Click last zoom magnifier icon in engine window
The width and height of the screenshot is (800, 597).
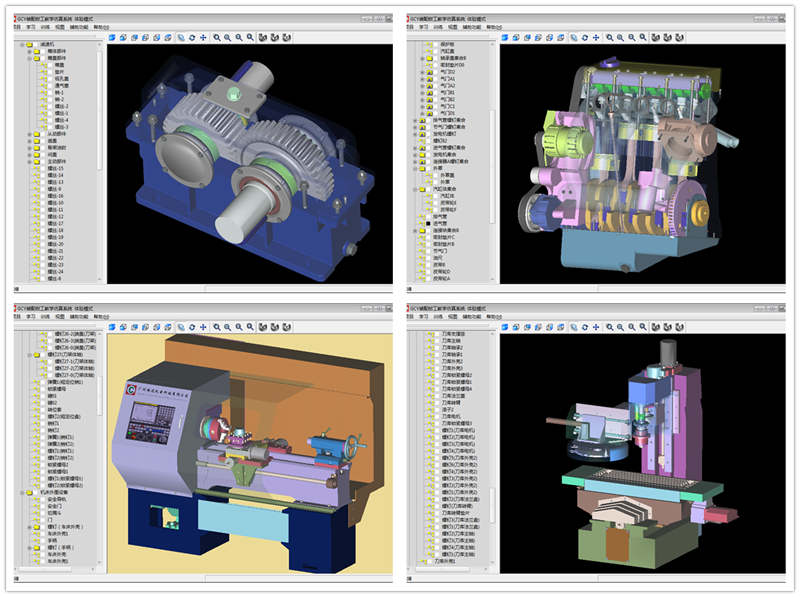click(x=643, y=37)
